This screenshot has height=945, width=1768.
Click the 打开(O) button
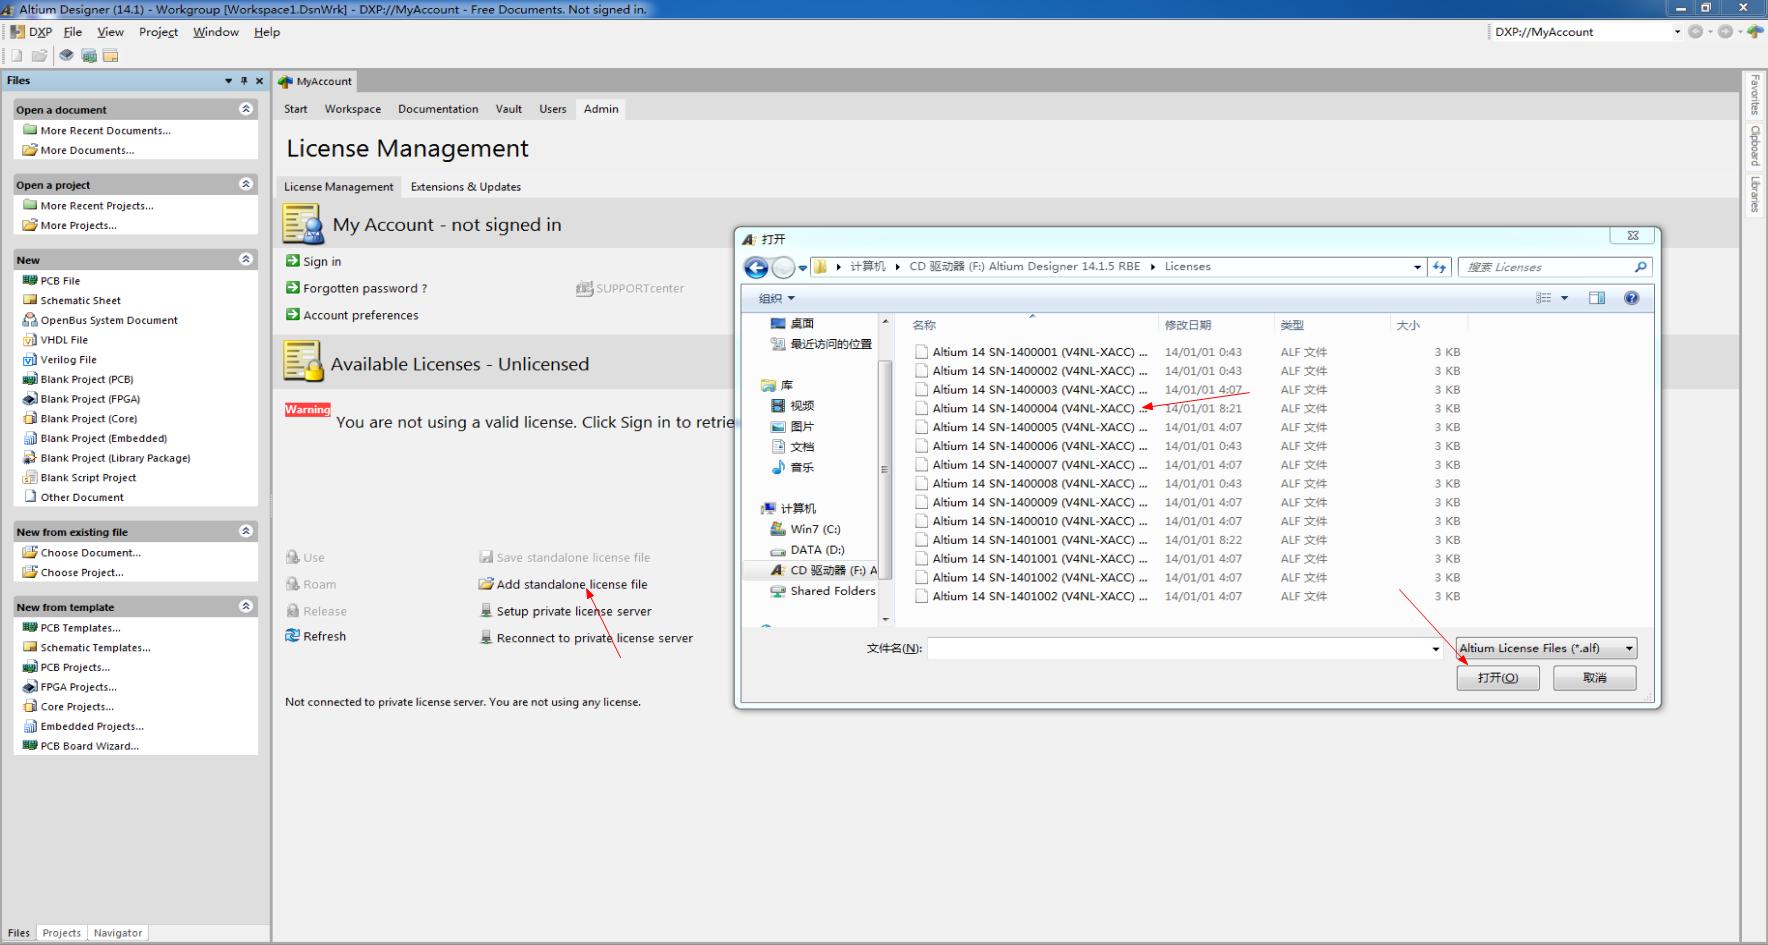pos(1498,677)
